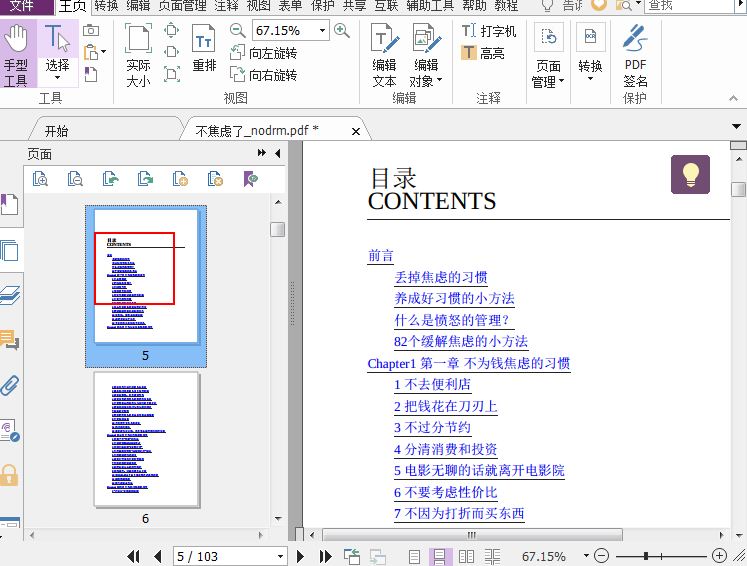The height and width of the screenshot is (566, 747).
Task: Go to next page button
Action: (300, 556)
